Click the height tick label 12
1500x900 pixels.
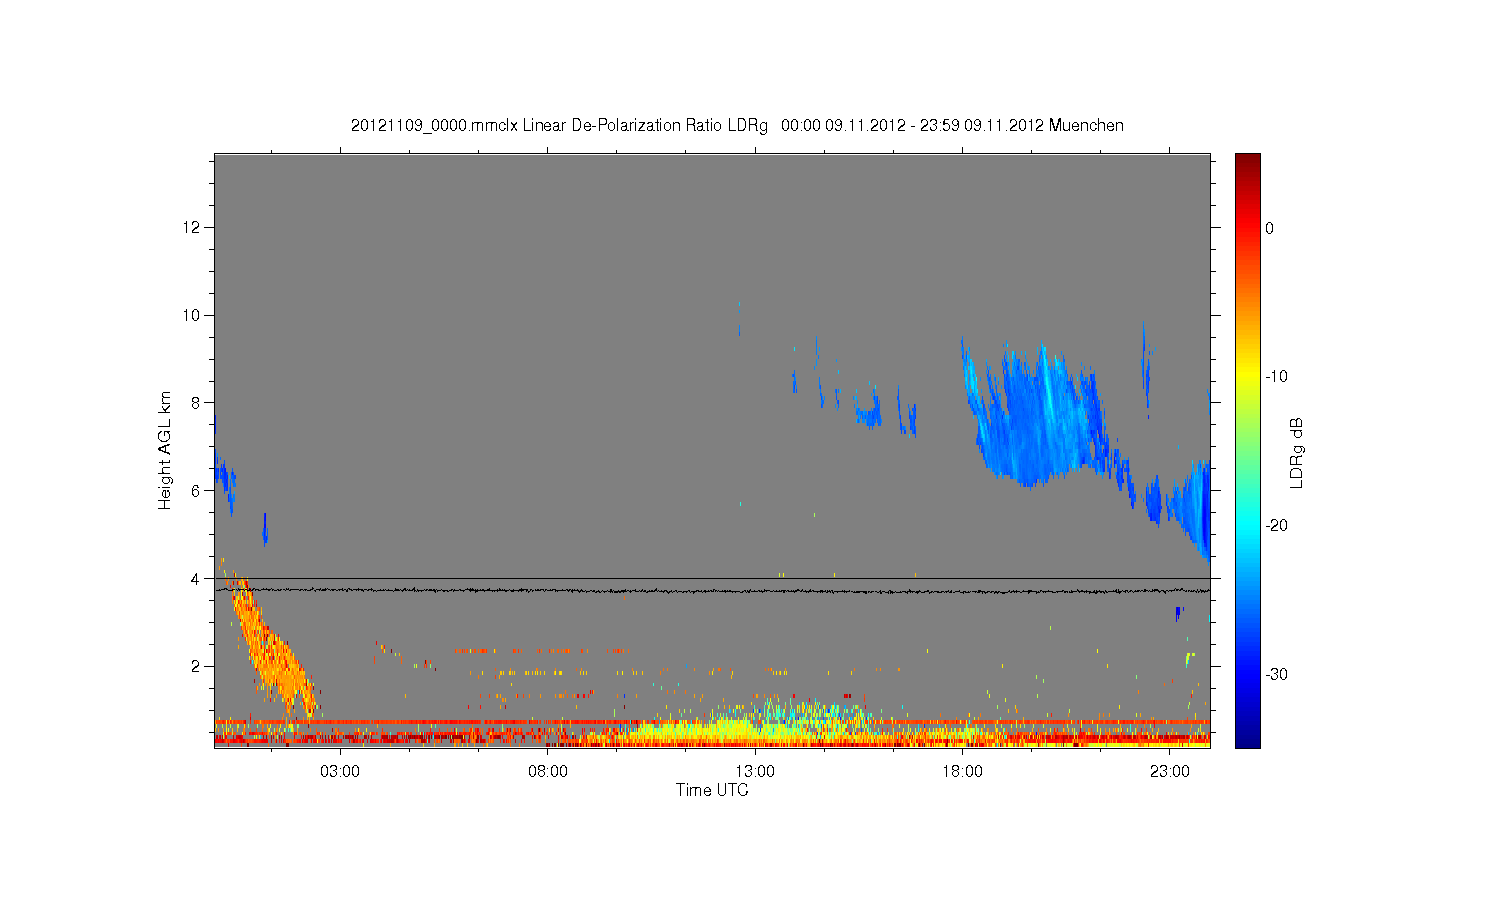pos(192,228)
